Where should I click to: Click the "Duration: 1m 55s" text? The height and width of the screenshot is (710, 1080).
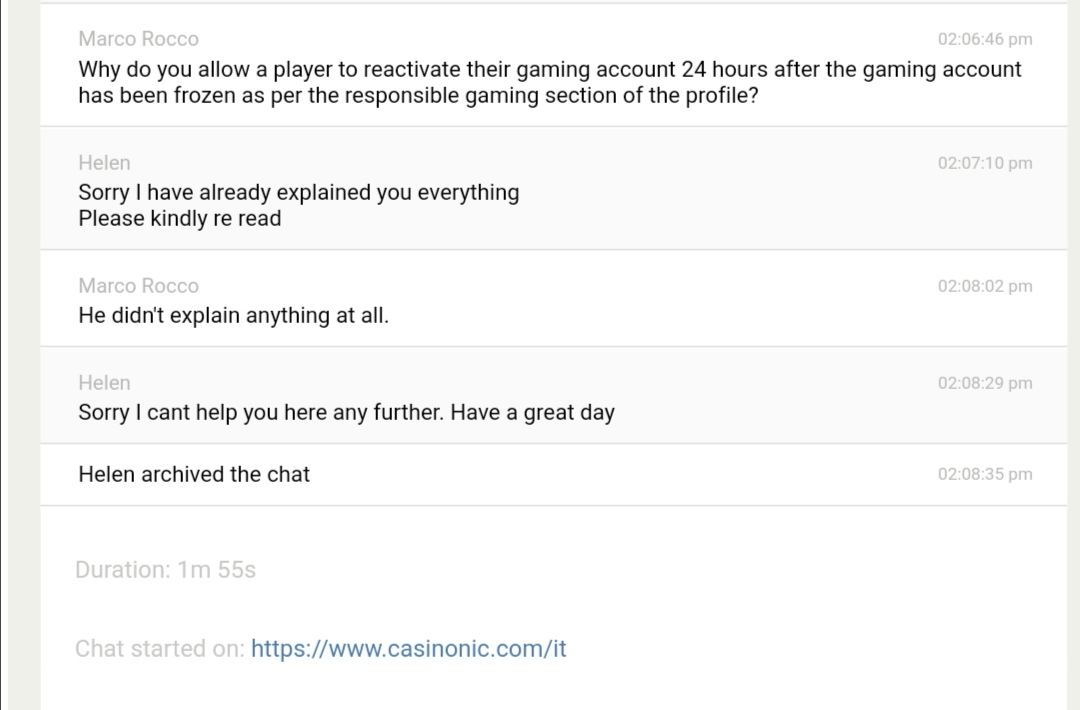click(165, 570)
